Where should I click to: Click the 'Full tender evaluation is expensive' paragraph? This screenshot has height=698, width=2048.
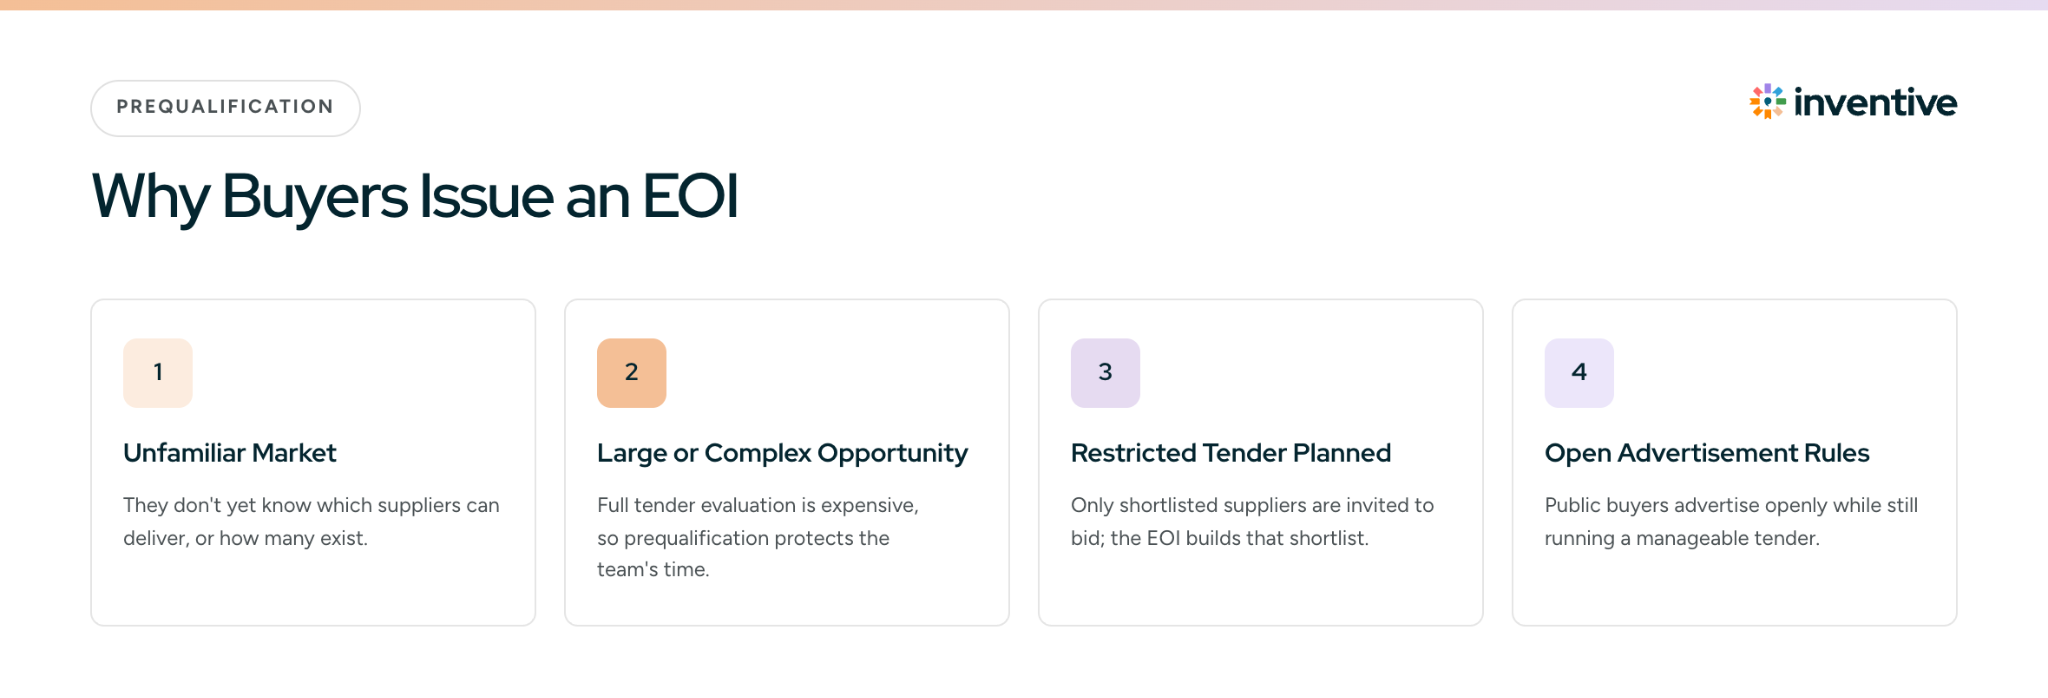pyautogui.click(x=757, y=537)
